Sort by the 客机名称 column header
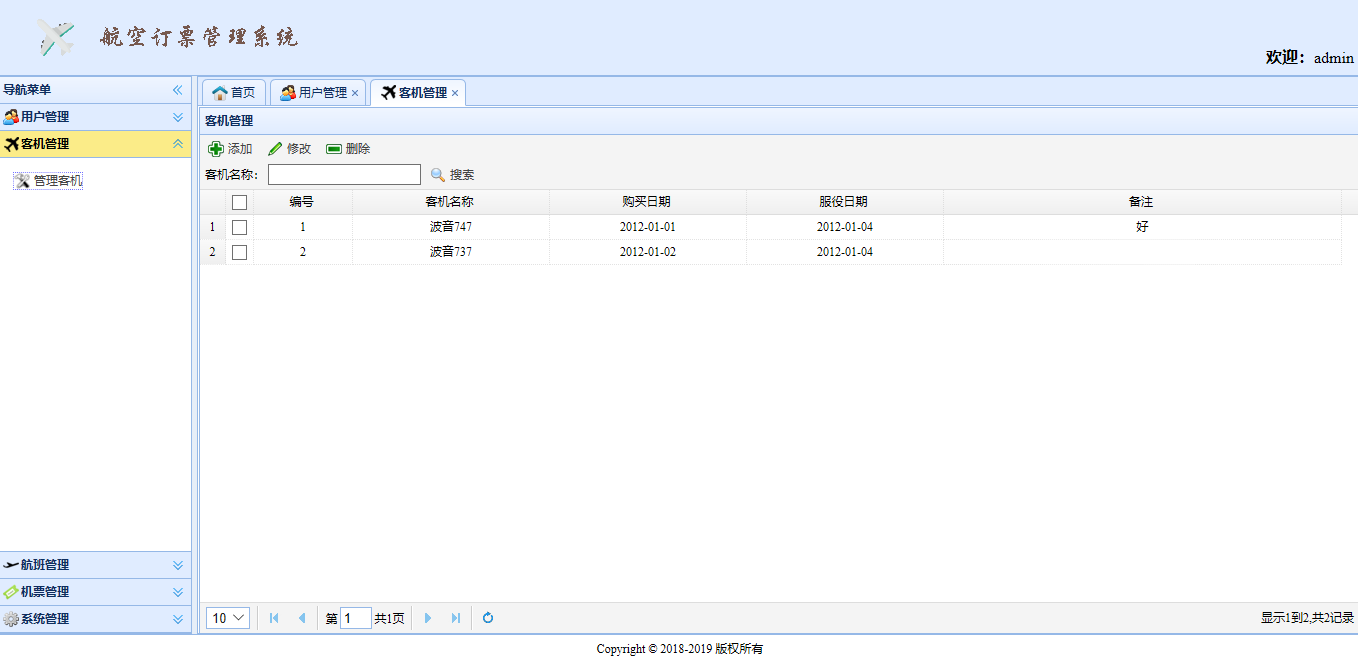Viewport: 1358px width, 657px height. pos(450,202)
